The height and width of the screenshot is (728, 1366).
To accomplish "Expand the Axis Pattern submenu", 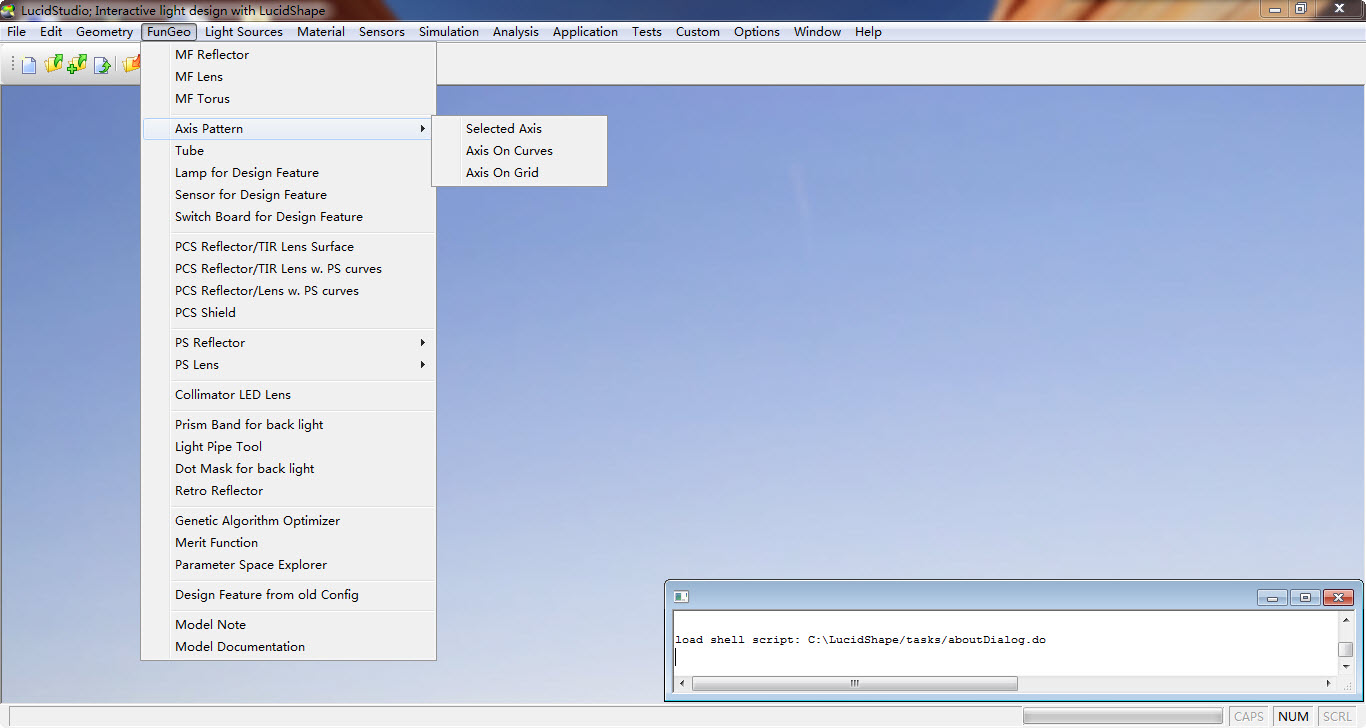I will click(288, 129).
